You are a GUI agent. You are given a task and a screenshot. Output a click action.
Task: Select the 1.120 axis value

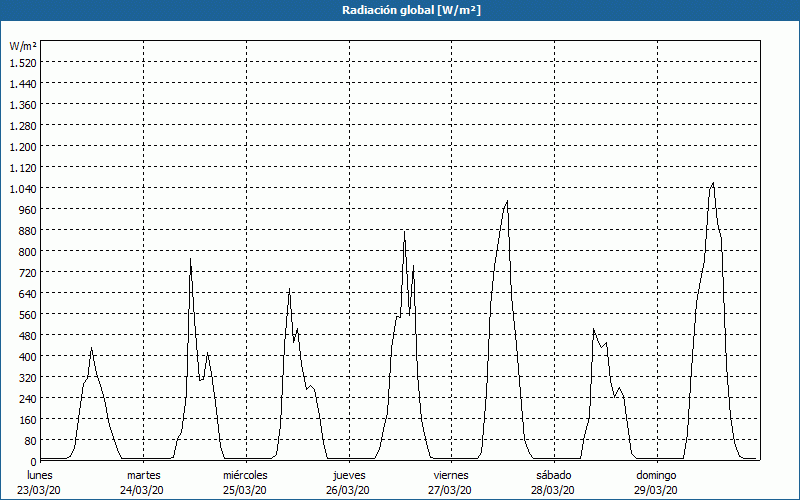click(23, 168)
